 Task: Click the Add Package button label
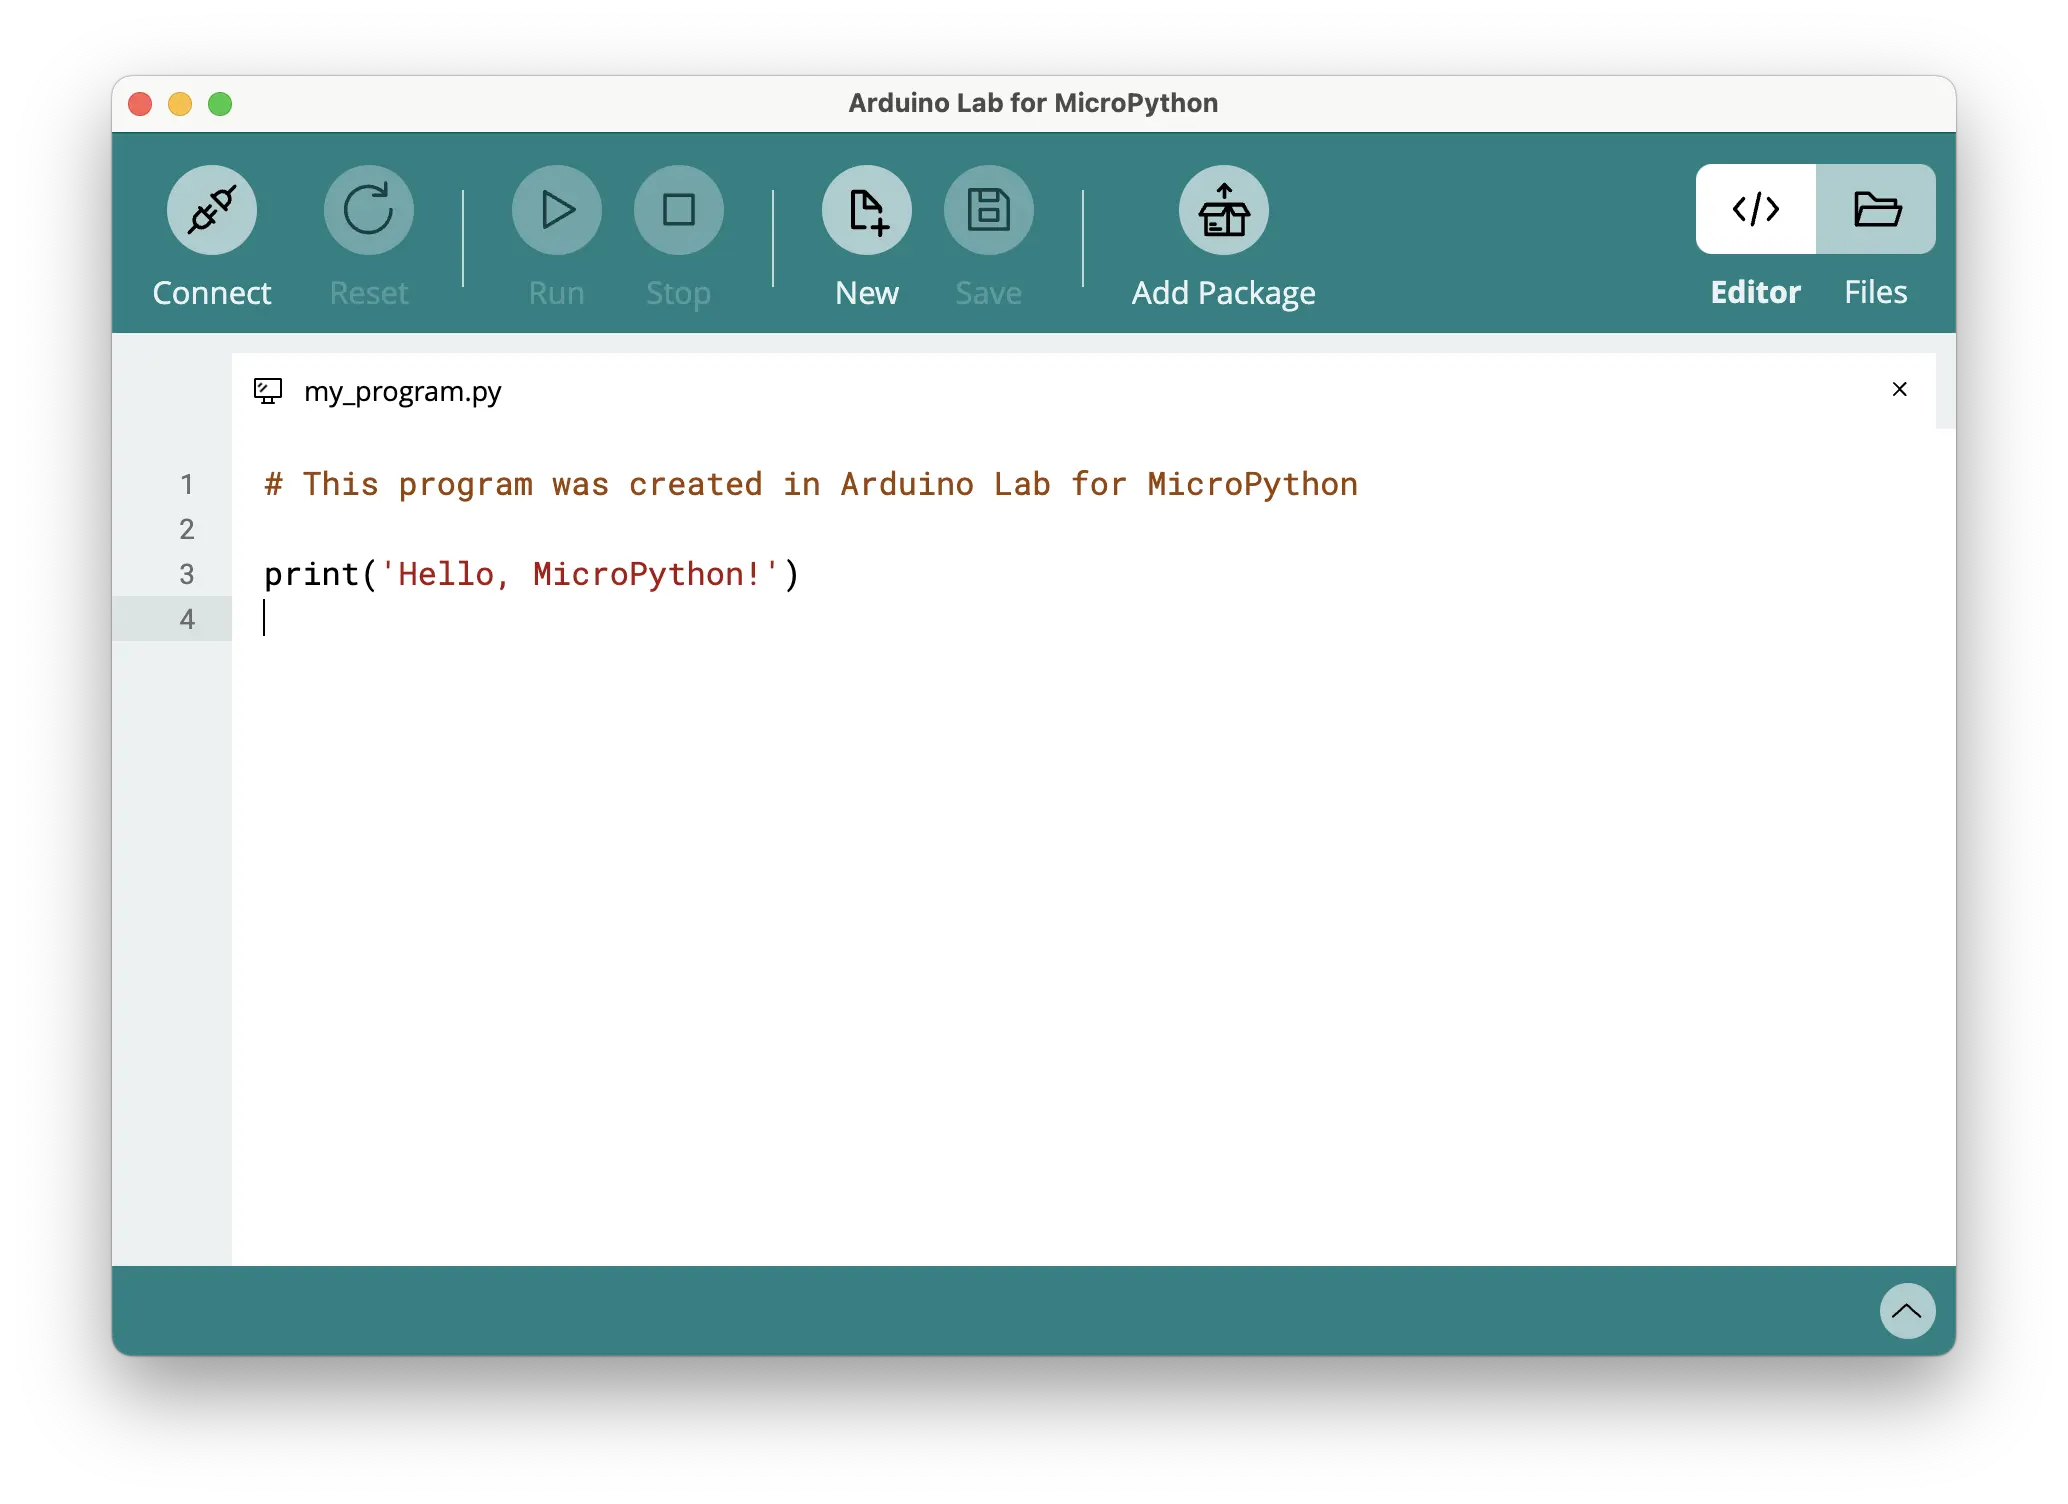tap(1223, 292)
